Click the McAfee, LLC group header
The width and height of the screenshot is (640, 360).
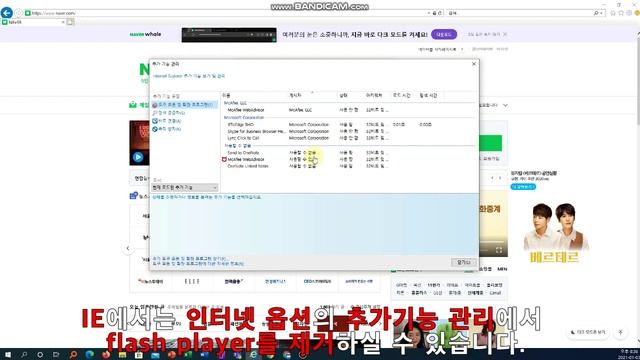click(235, 103)
